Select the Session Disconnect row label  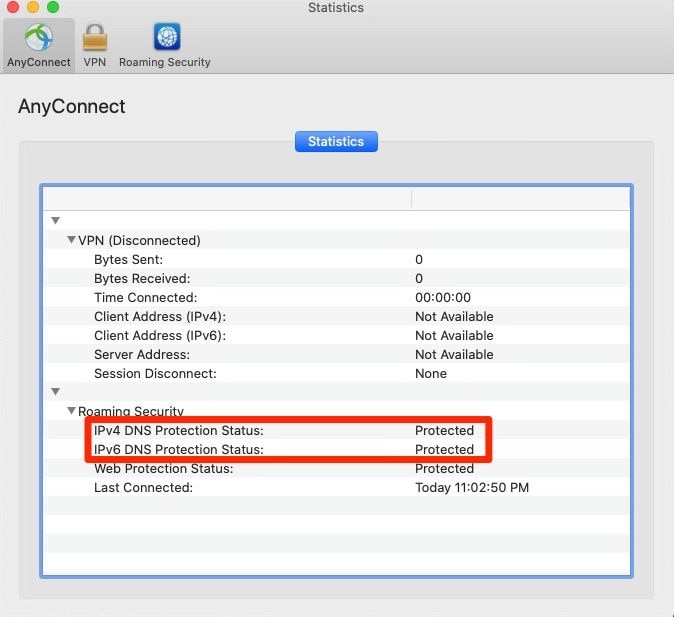pyautogui.click(x=155, y=374)
